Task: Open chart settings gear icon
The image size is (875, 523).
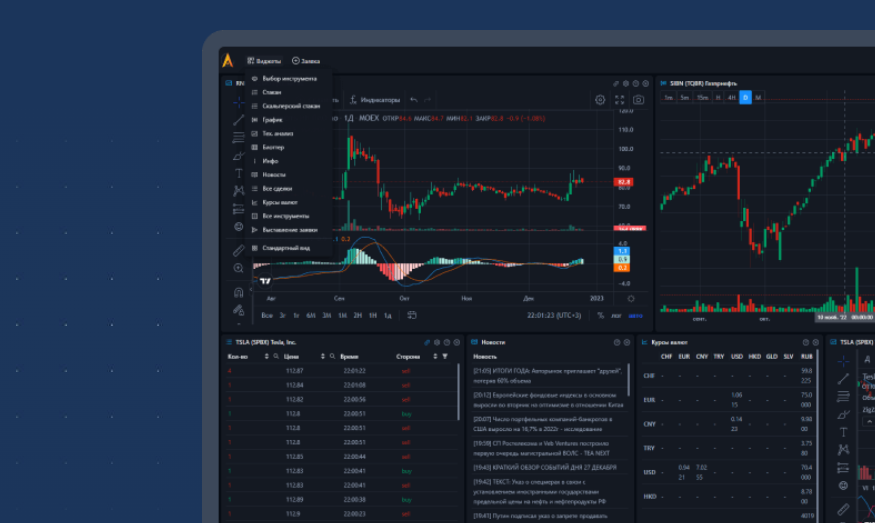Action: pos(600,100)
